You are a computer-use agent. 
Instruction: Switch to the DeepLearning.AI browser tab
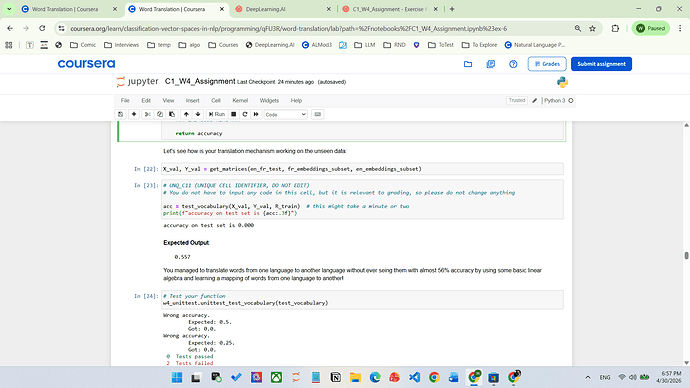(284, 9)
